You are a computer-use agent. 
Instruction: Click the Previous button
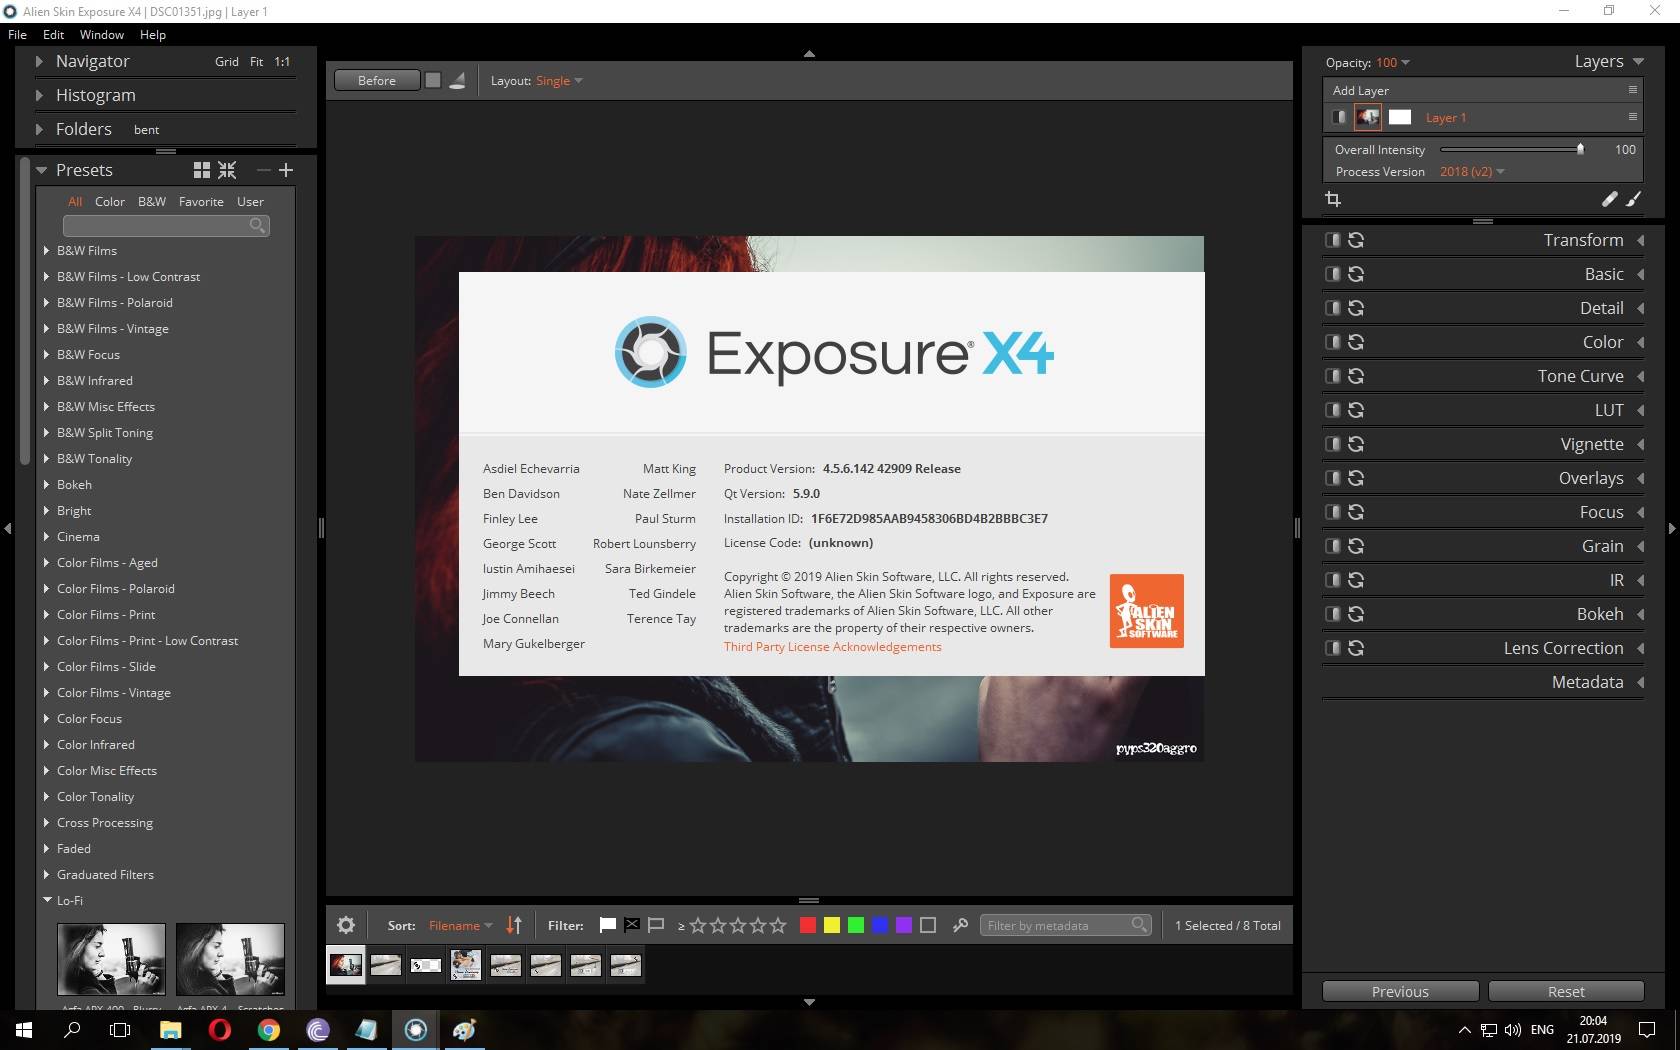pos(1400,991)
